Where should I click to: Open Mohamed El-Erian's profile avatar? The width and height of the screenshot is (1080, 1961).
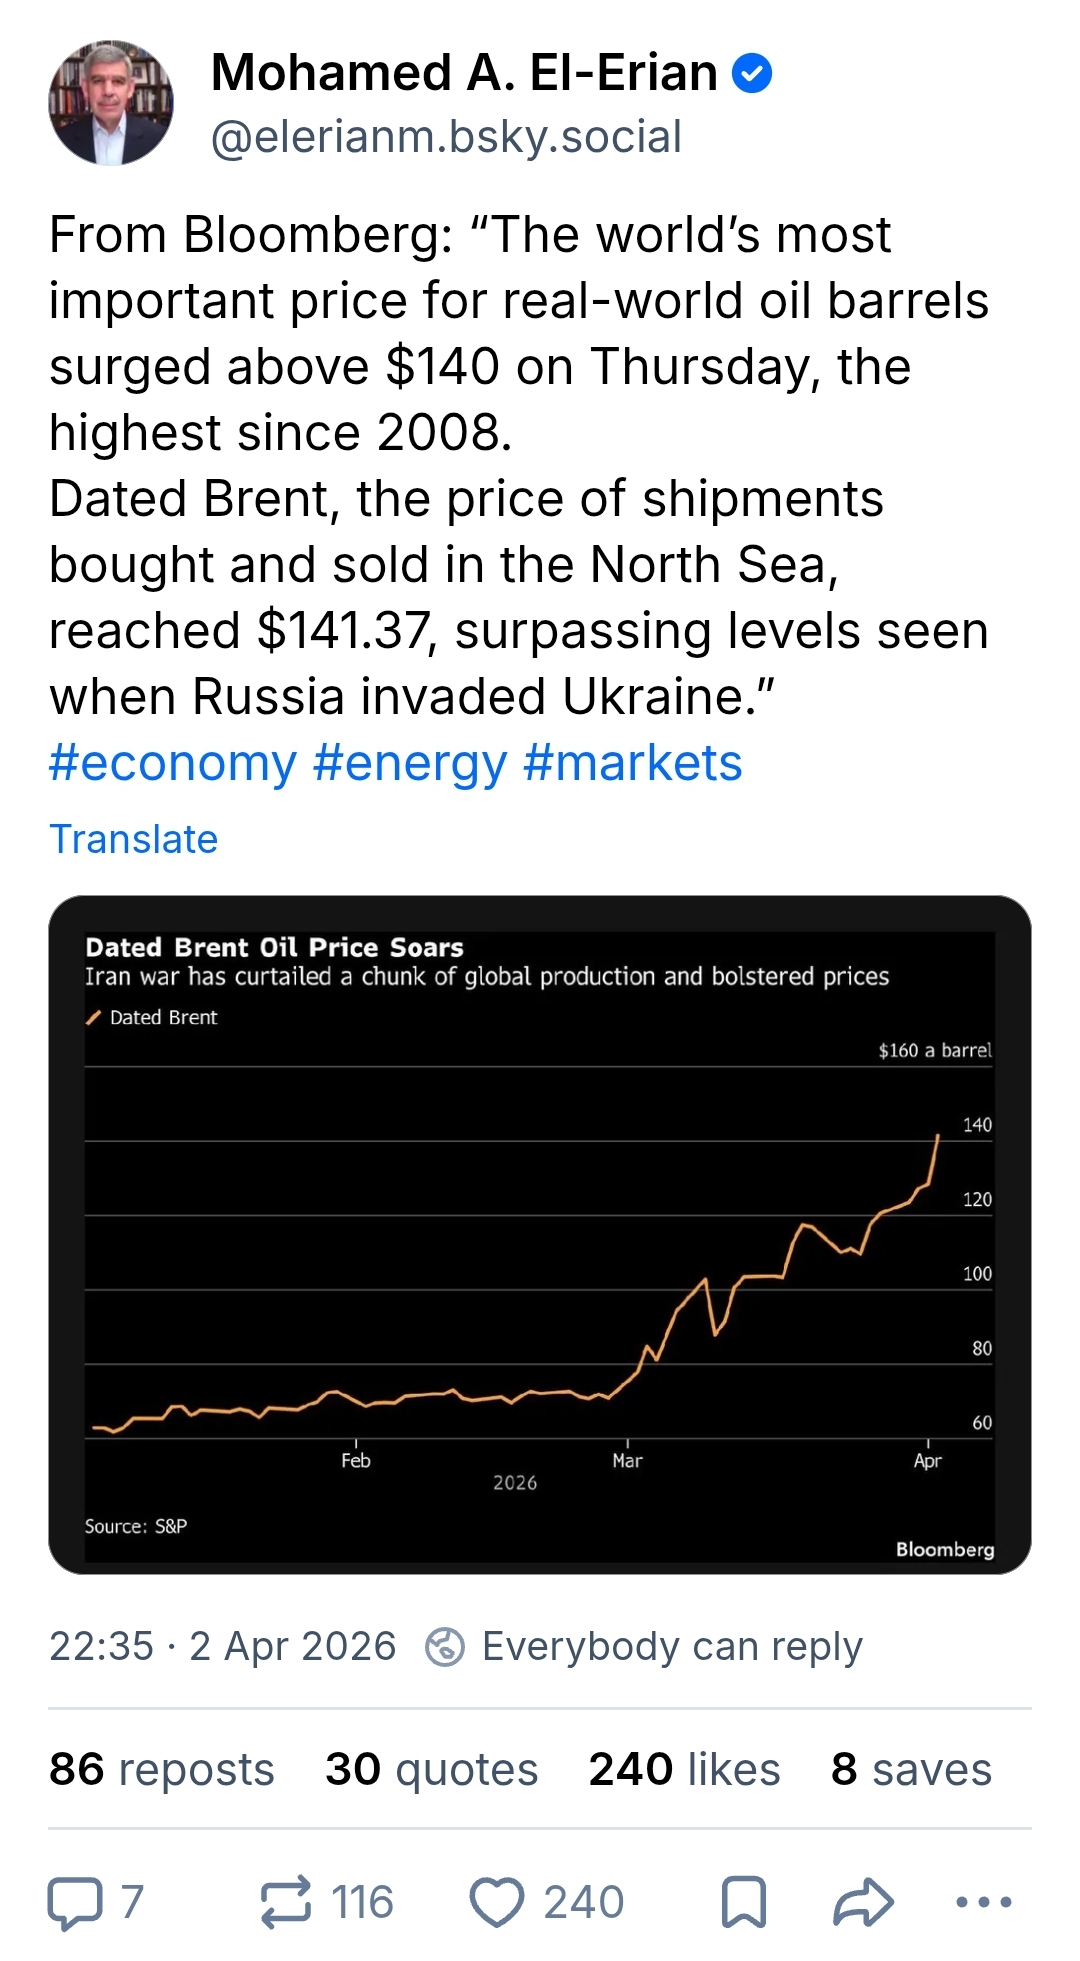pos(111,103)
